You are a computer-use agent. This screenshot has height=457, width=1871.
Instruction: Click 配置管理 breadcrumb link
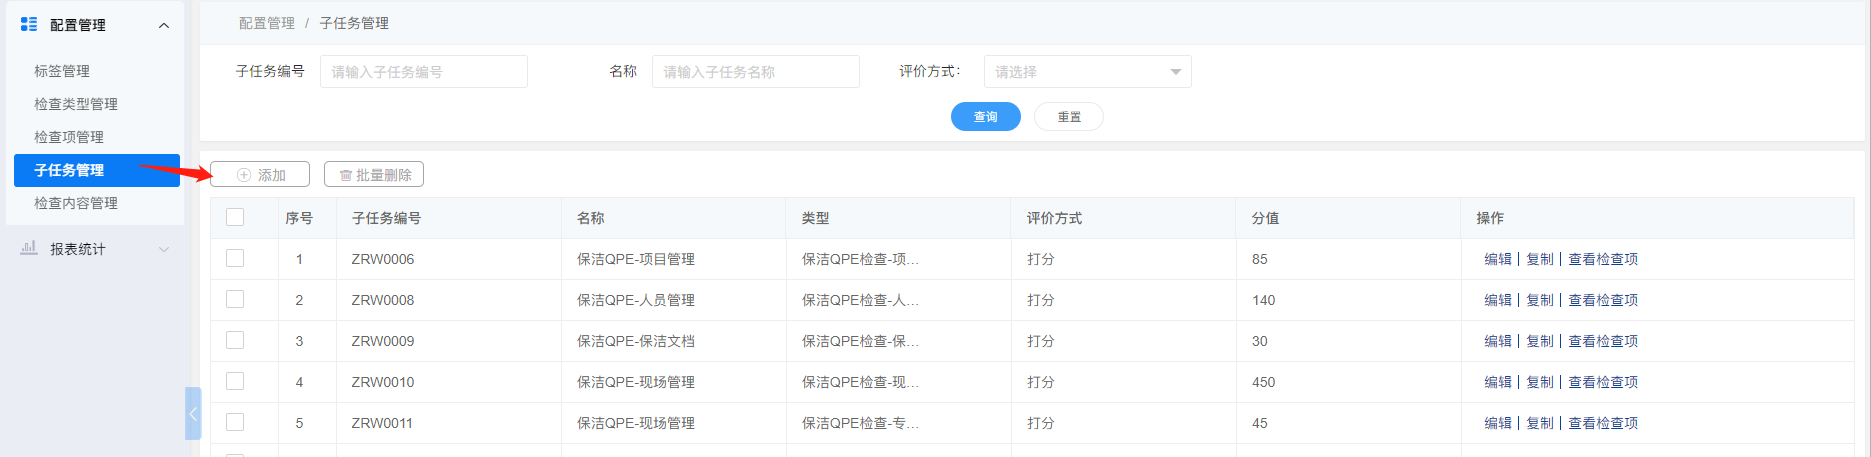click(267, 23)
